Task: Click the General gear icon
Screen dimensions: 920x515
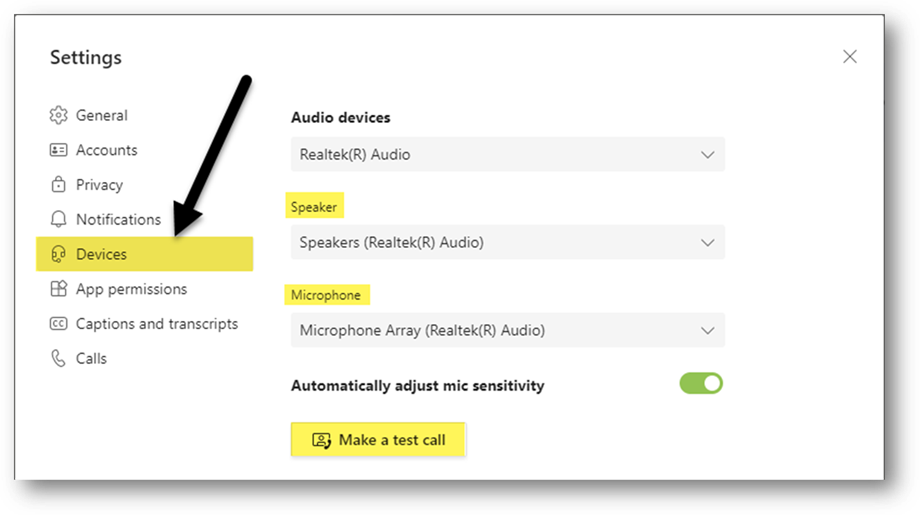Action: [58, 116]
